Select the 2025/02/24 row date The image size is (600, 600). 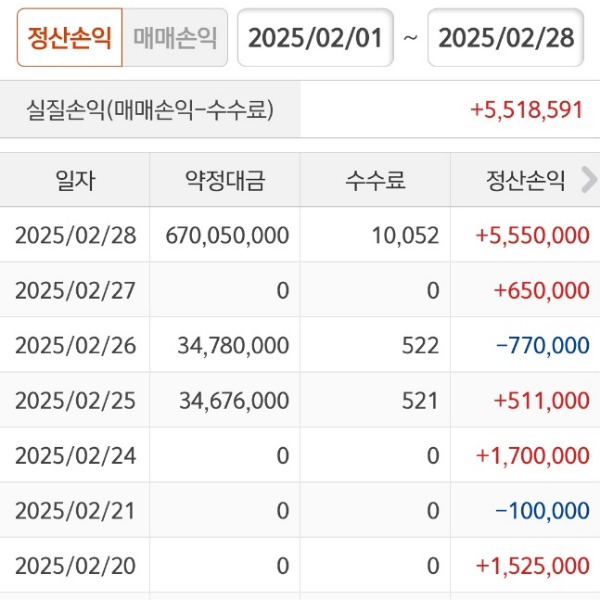pos(75,456)
